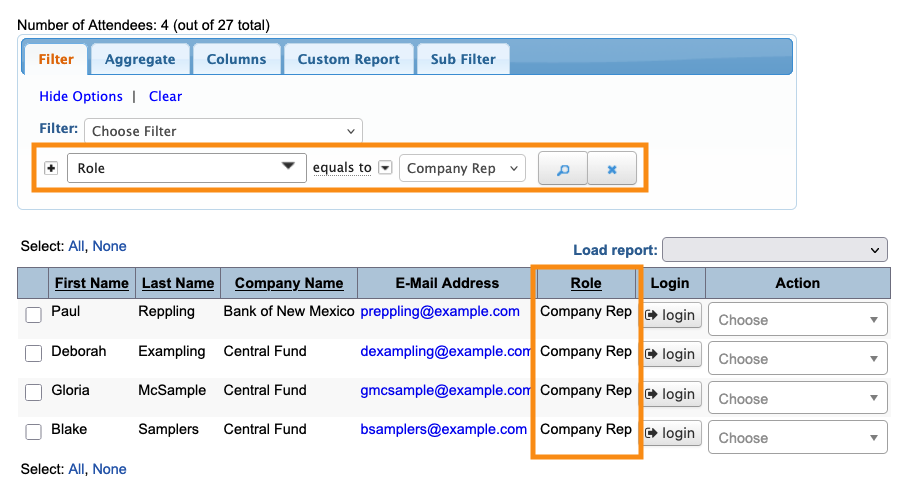The image size is (921, 498).
Task: Tick the checkbox beside Deborah Exampling
Action: 33,354
